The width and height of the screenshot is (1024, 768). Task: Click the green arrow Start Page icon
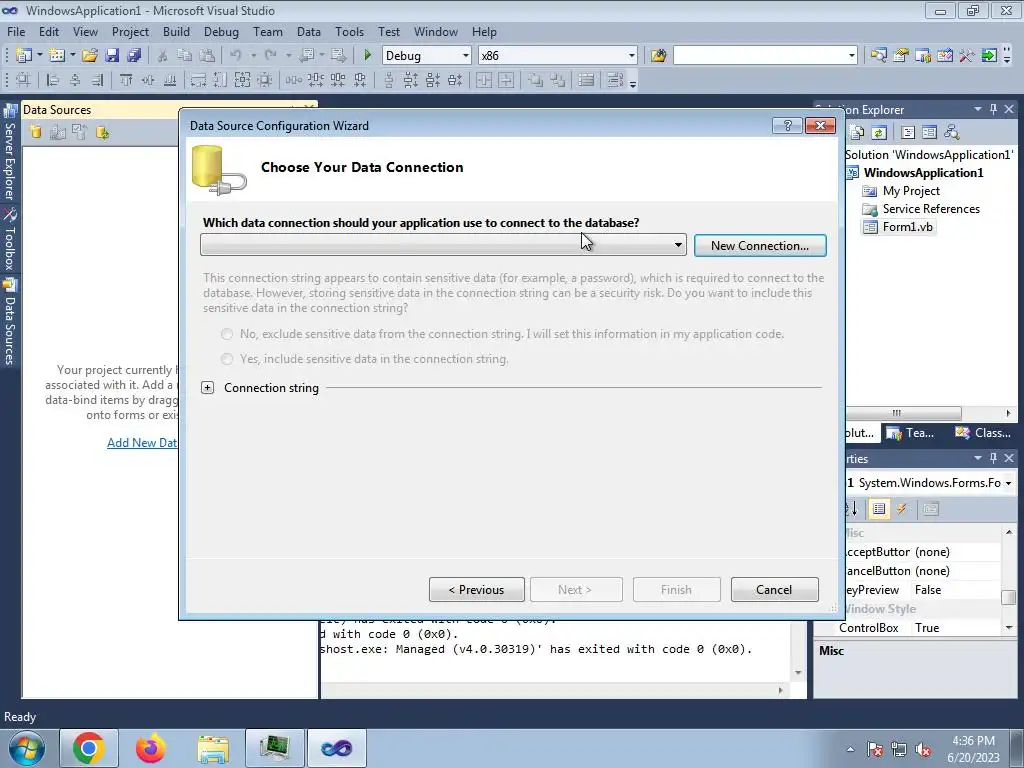[x=989, y=56]
